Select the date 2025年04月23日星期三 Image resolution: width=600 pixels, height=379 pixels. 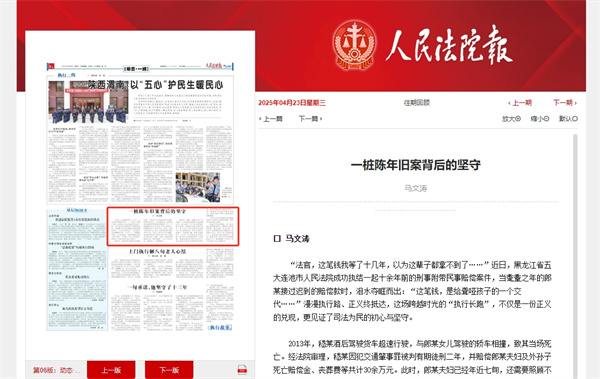(x=292, y=103)
